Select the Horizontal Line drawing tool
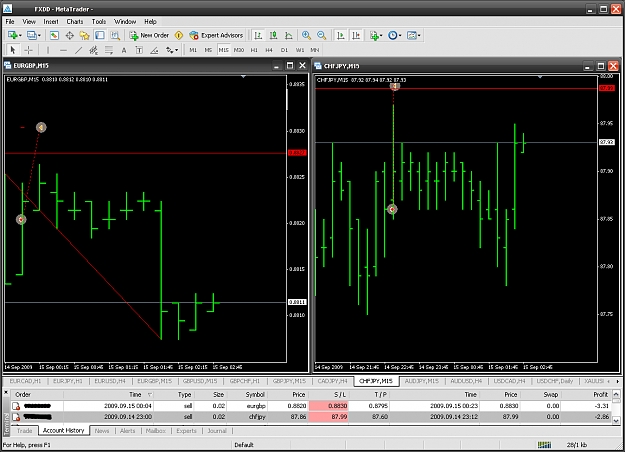Viewport: 625px width, 452px height. [63, 50]
